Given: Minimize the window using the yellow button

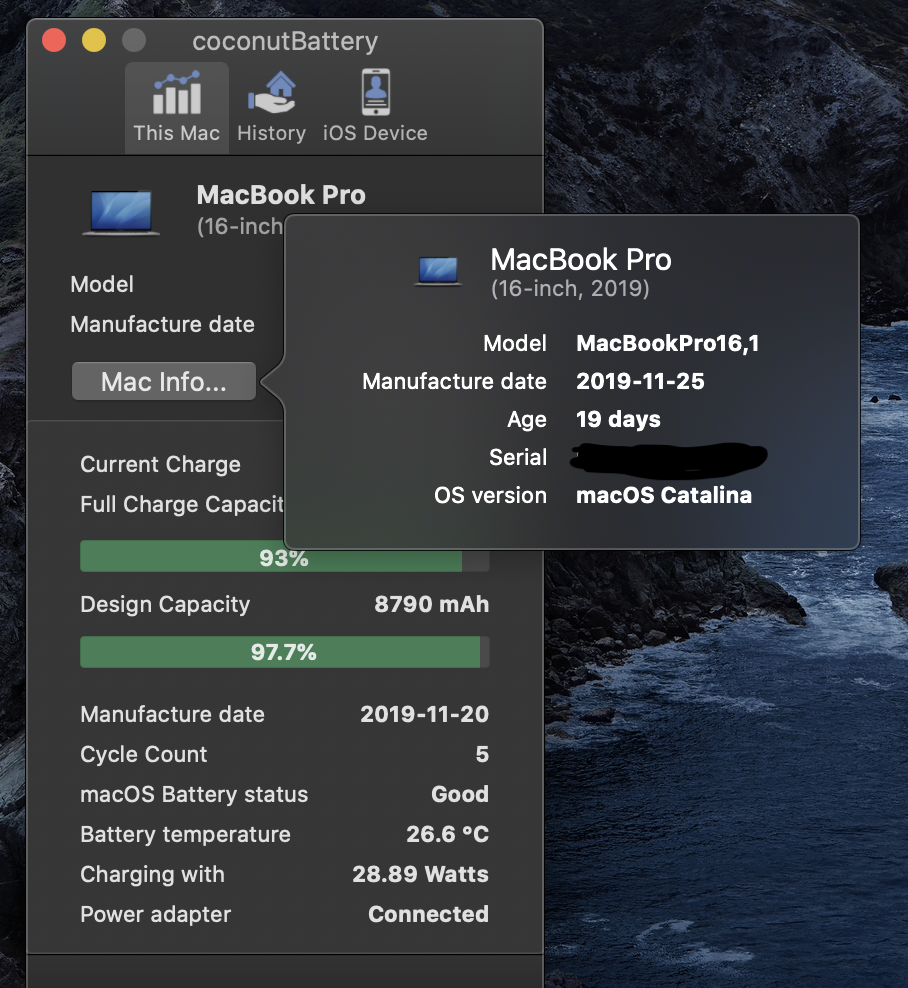Looking at the screenshot, I should (94, 41).
